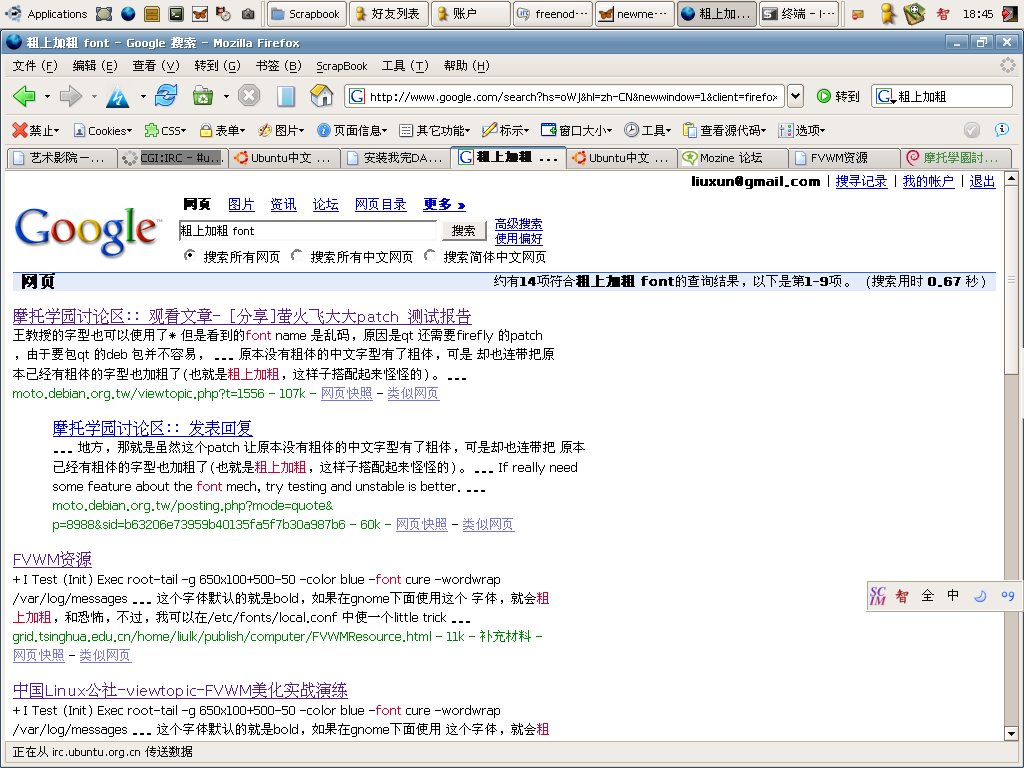Open the FVWM资源 search result link
The width and height of the screenshot is (1024, 768).
52,560
